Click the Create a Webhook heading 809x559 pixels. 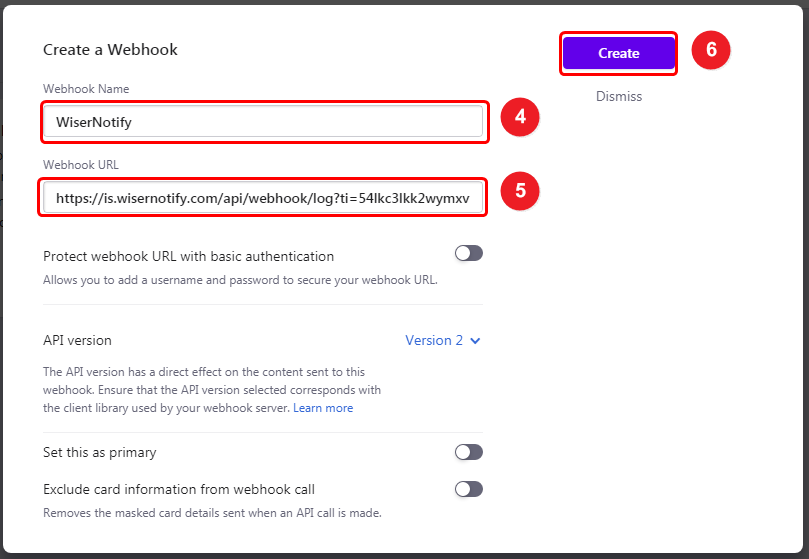tap(110, 49)
